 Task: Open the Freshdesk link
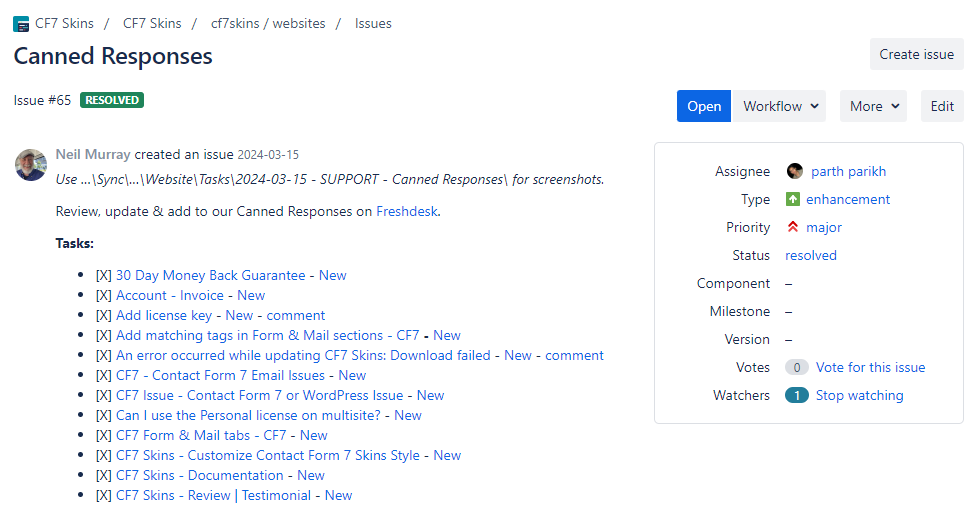click(x=407, y=211)
